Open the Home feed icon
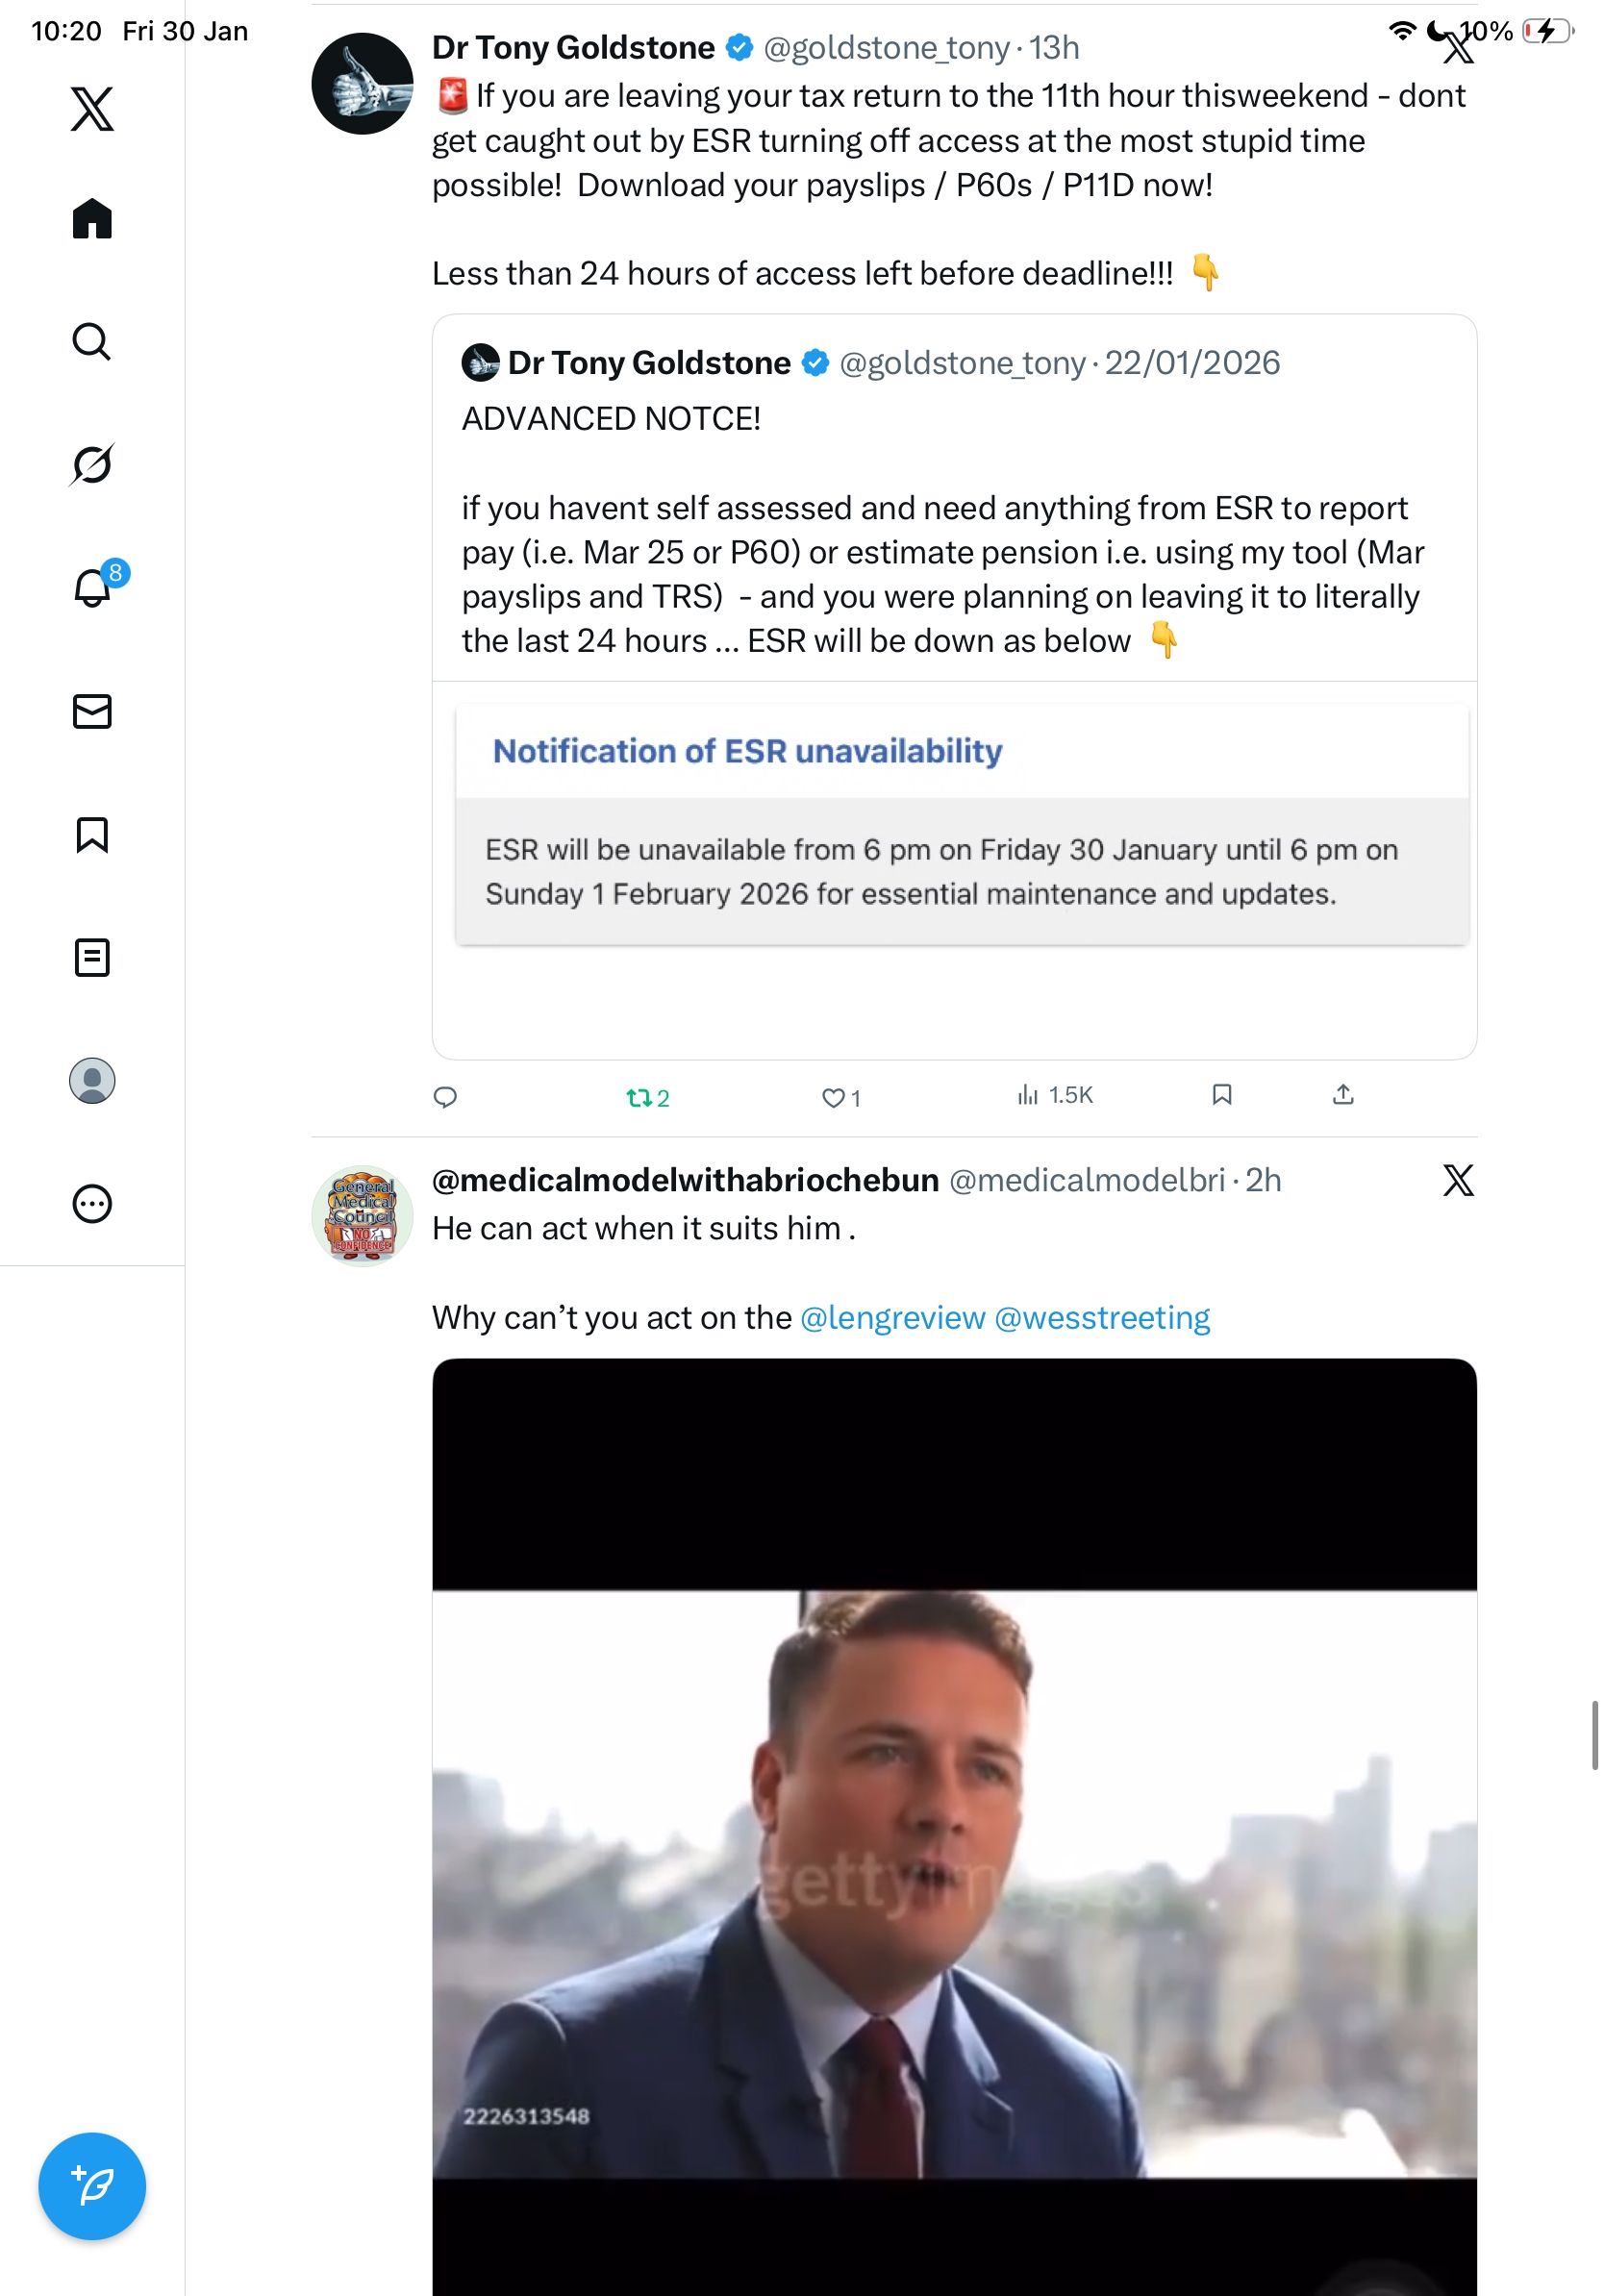Image resolution: width=1604 pixels, height=2296 pixels. coord(92,218)
